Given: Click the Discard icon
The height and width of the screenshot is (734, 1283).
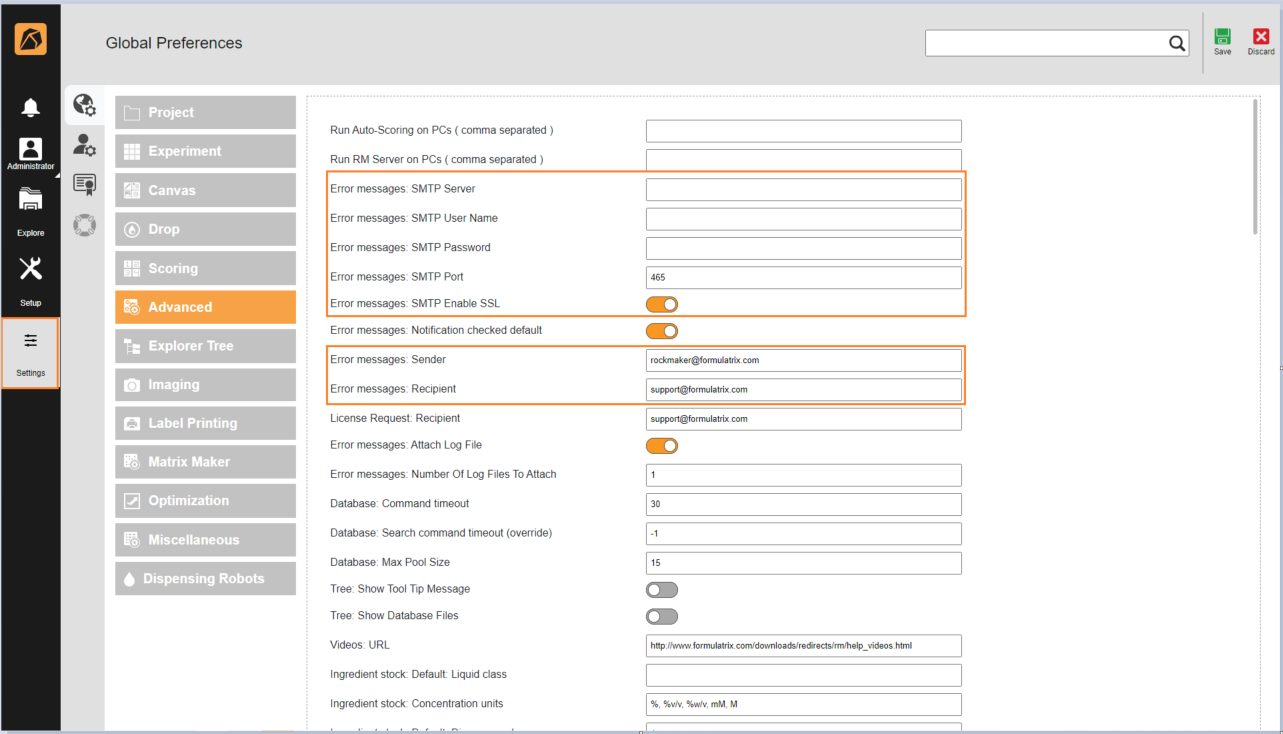Looking at the screenshot, I should click(1260, 37).
